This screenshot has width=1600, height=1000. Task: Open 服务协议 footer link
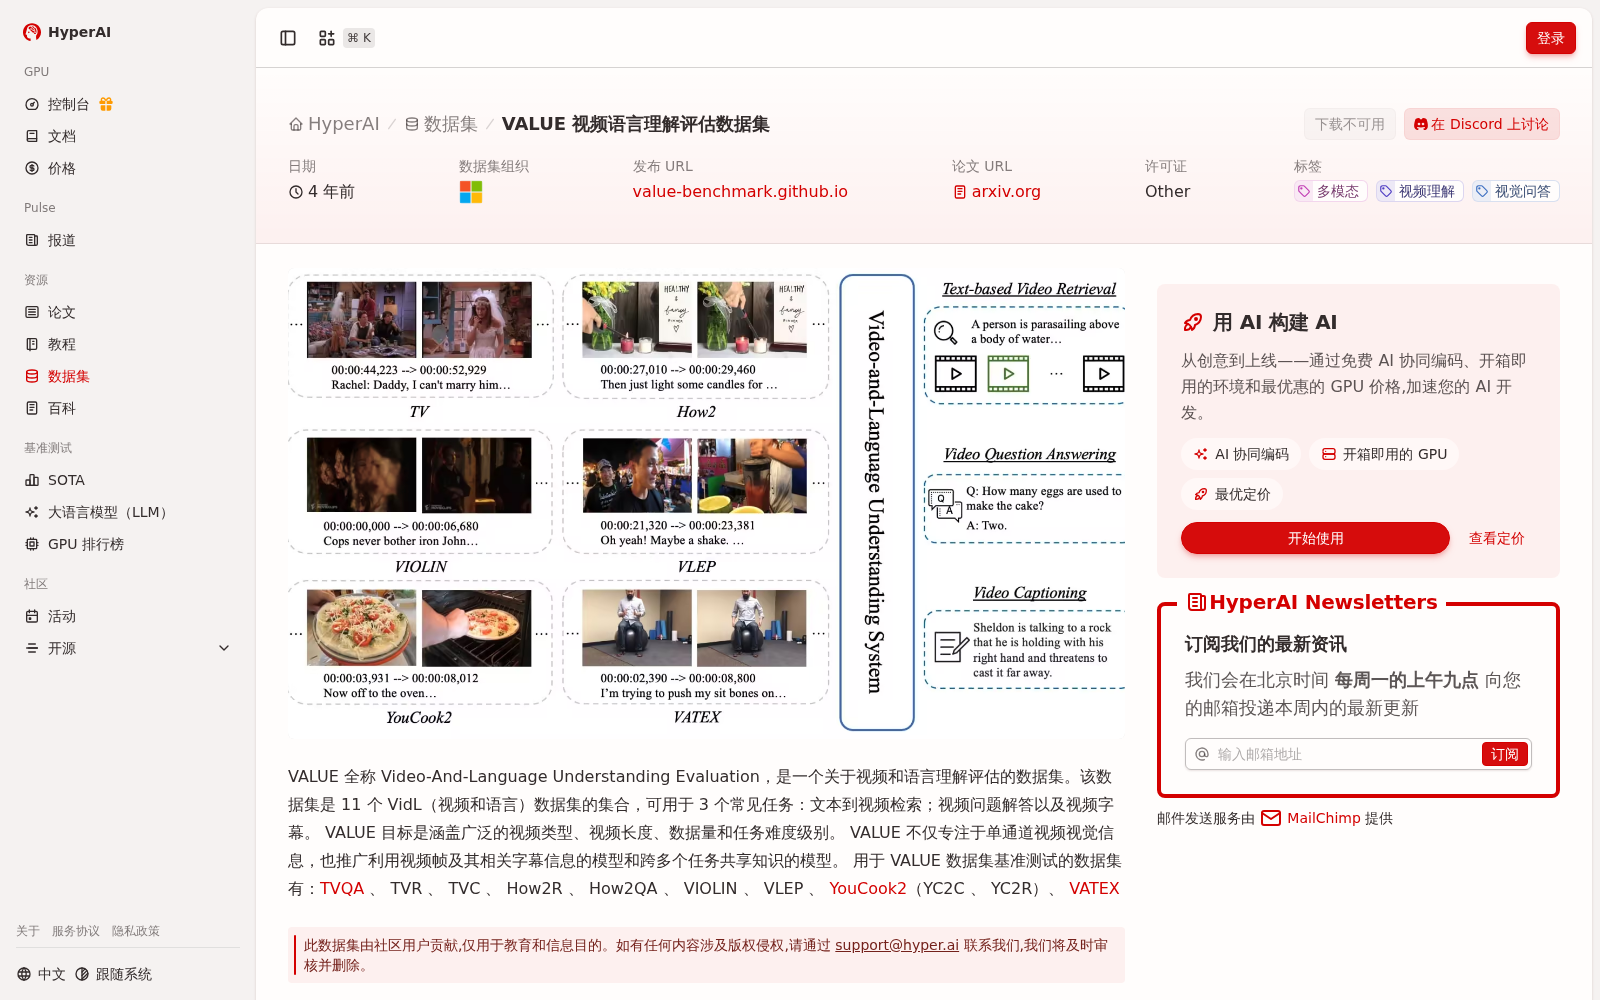click(x=76, y=931)
